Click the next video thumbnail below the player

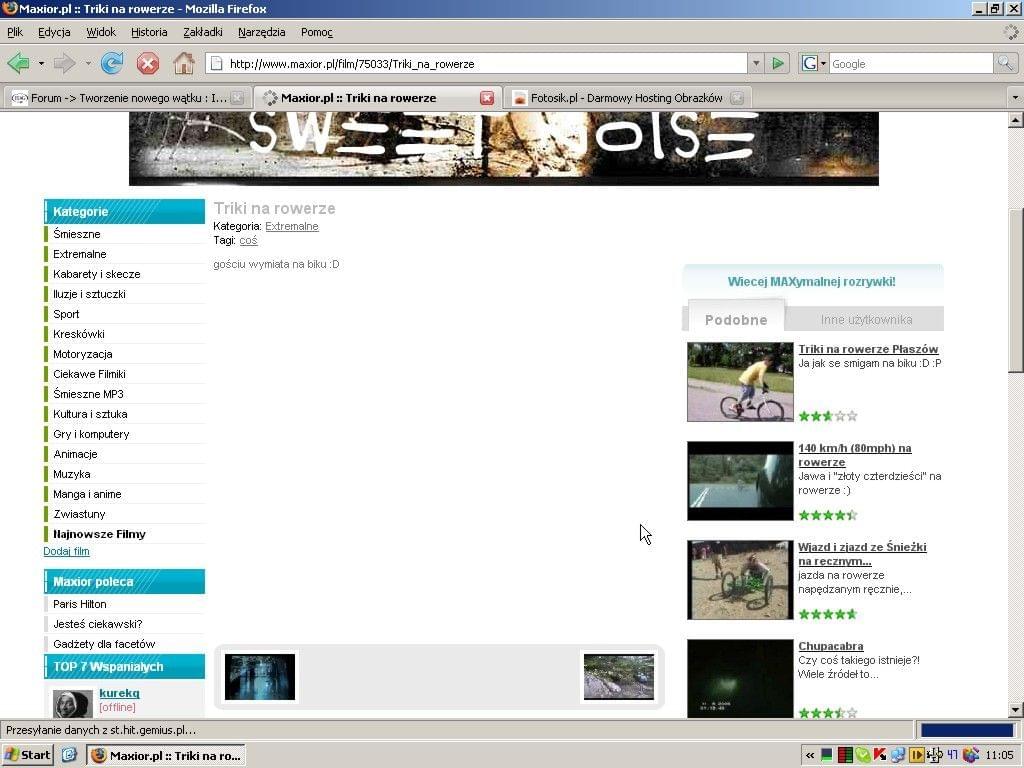pyautogui.click(x=618, y=677)
